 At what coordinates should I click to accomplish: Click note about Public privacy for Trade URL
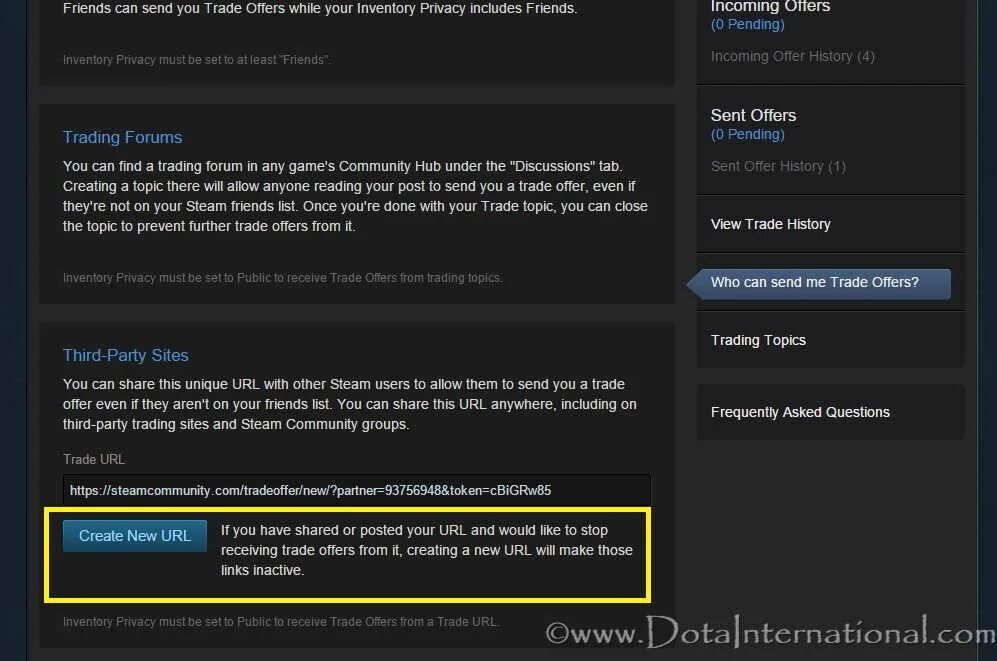click(x=280, y=622)
